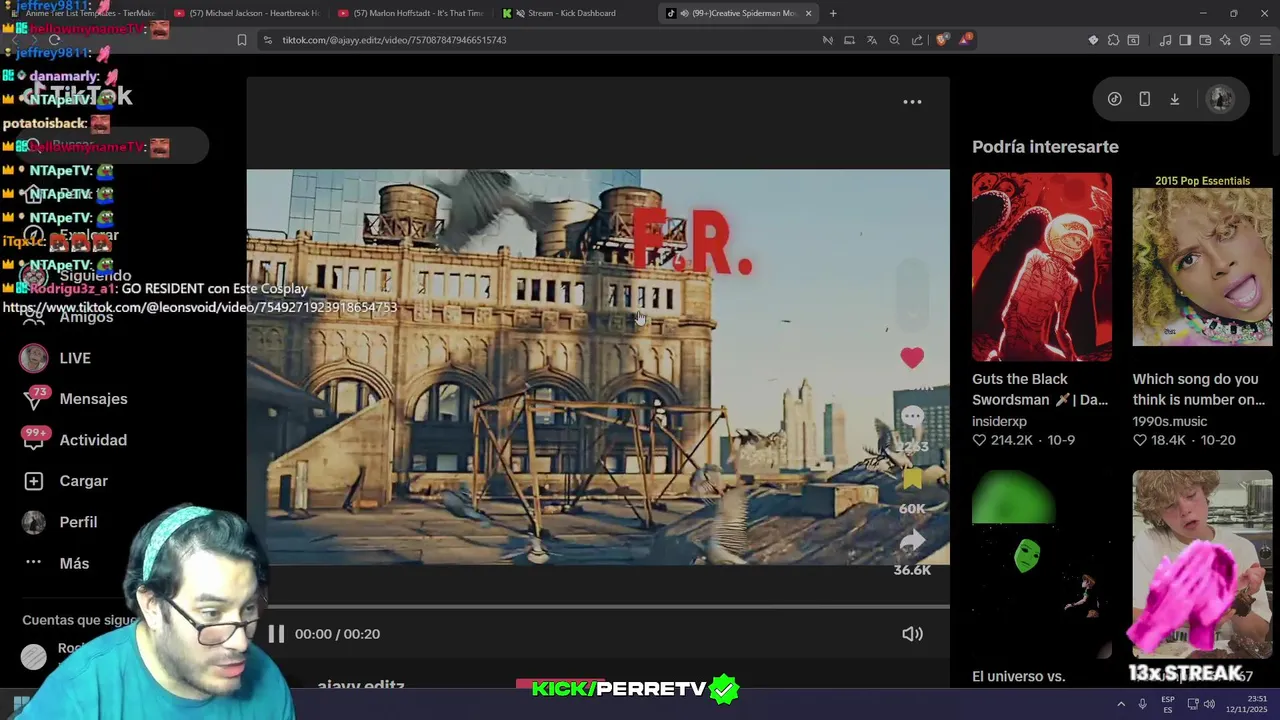The width and height of the screenshot is (1280, 720).
Task: Show hidden system tray icons chevron
Action: [1121, 704]
